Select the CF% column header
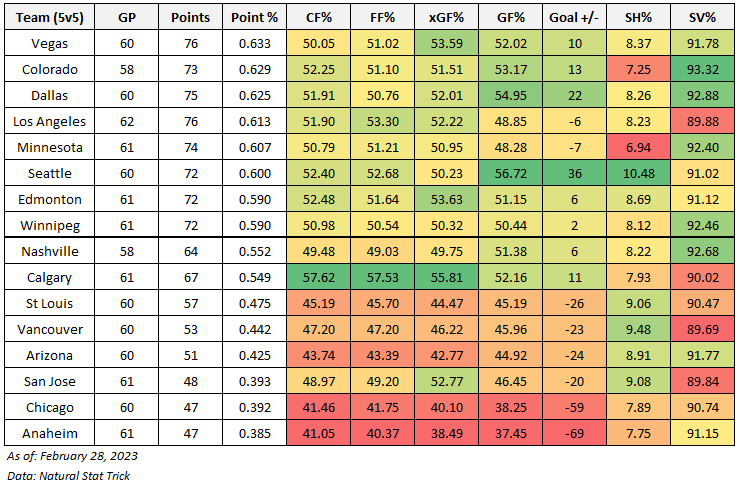738x485 pixels. click(319, 17)
